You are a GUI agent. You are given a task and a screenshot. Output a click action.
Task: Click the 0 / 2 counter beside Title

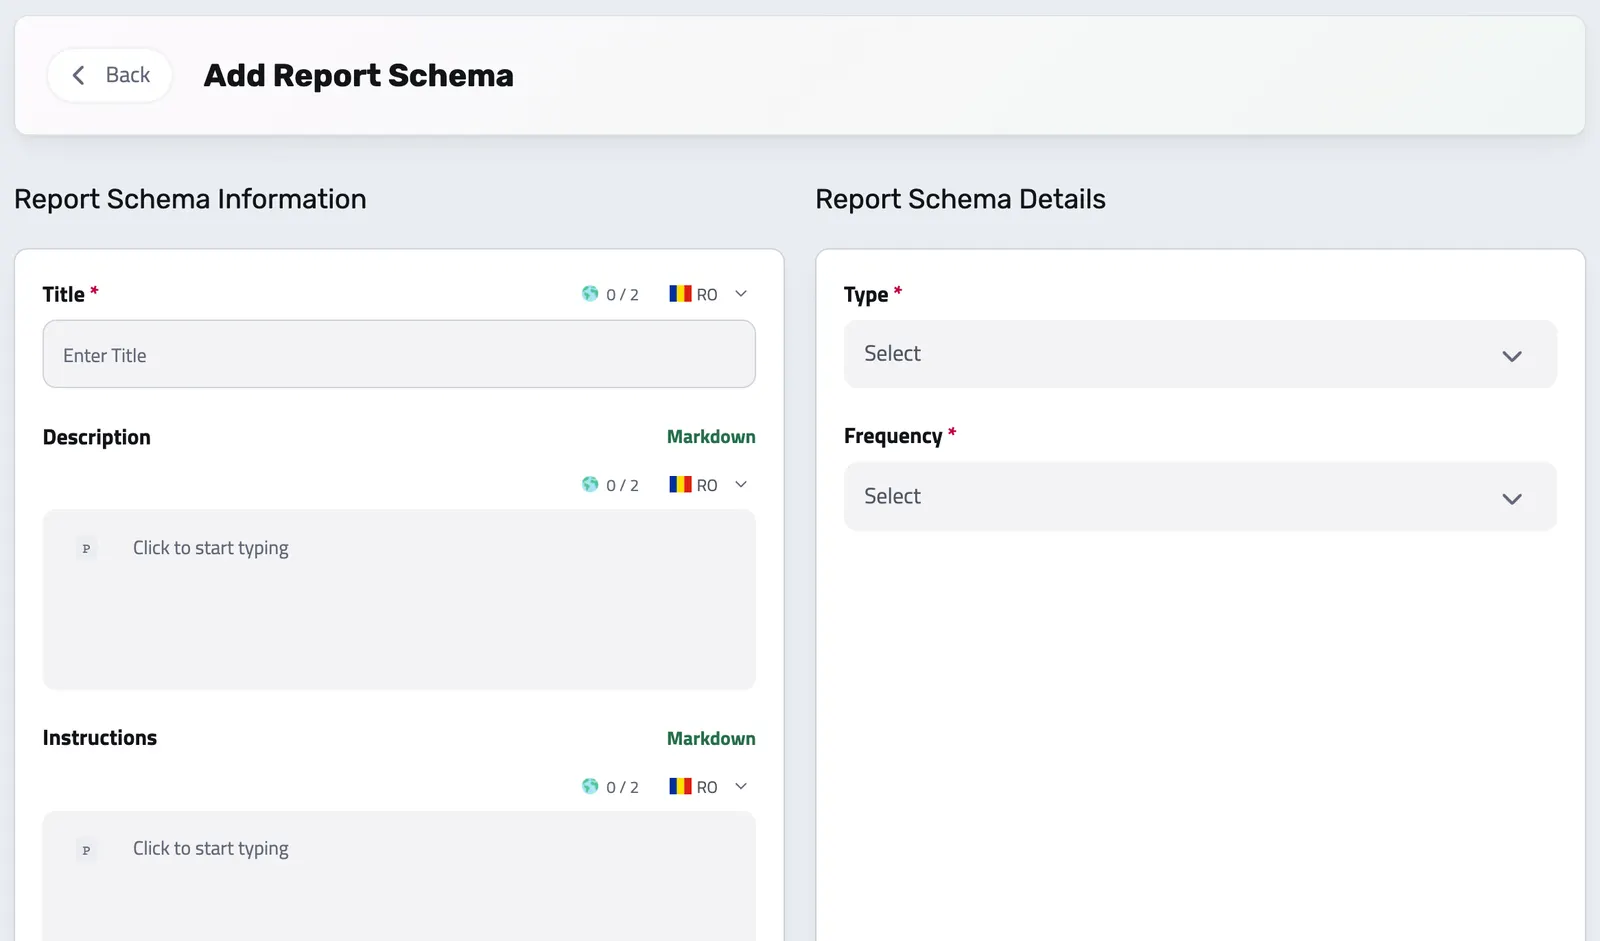pyautogui.click(x=622, y=295)
